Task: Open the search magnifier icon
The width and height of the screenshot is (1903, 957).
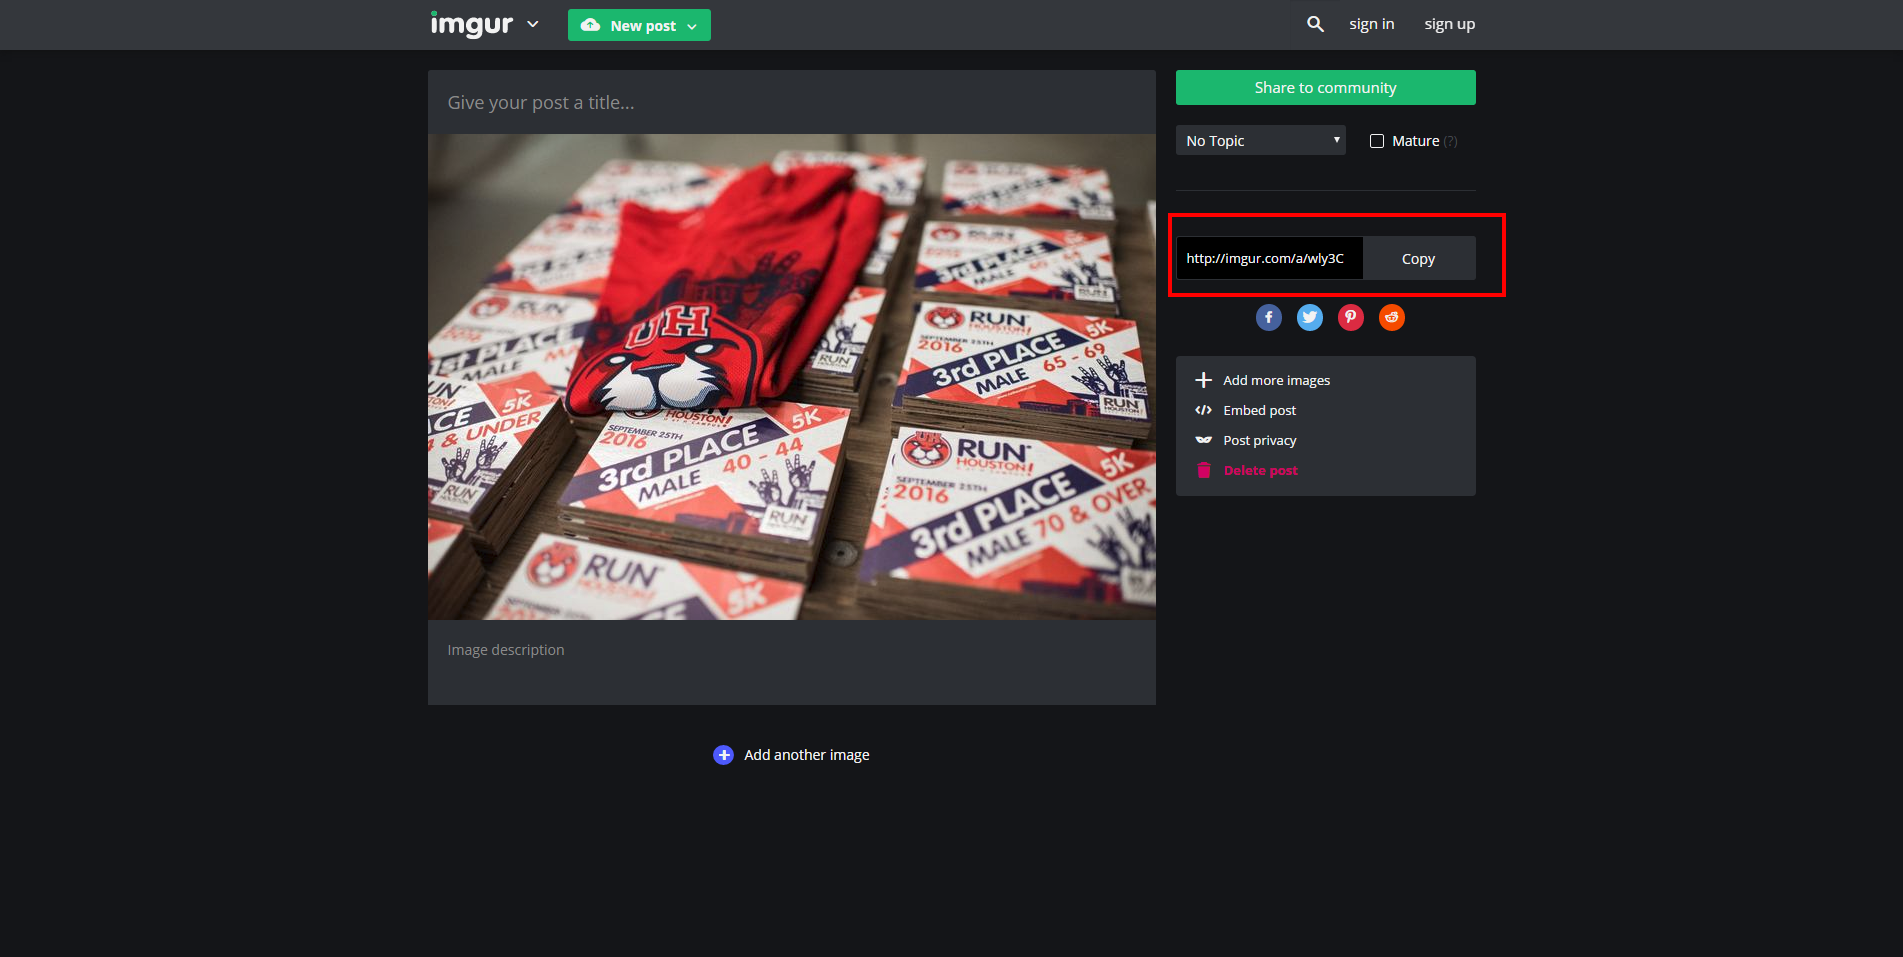Action: coord(1315,24)
